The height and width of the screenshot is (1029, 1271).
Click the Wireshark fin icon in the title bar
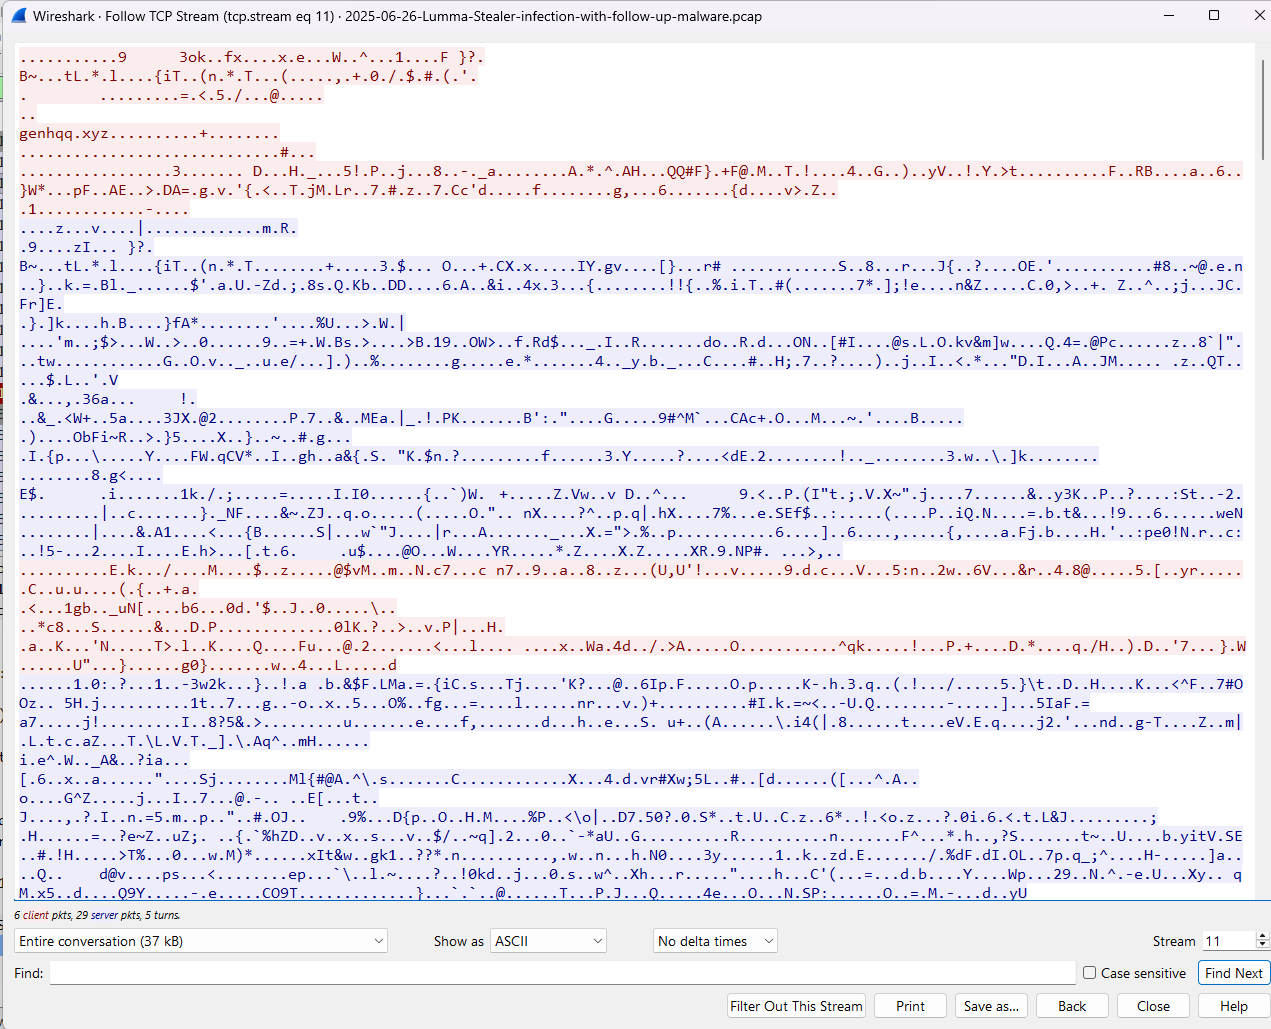click(x=18, y=16)
